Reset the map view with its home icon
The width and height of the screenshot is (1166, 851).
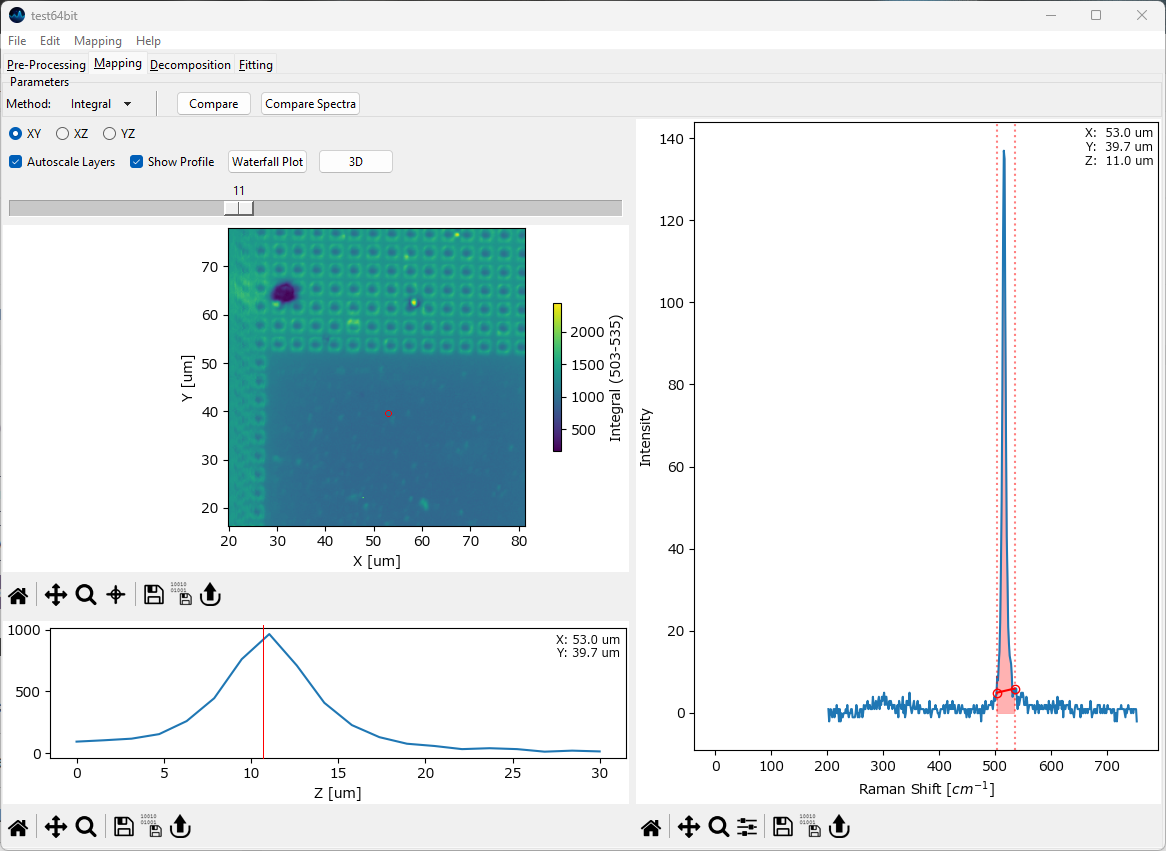point(18,595)
